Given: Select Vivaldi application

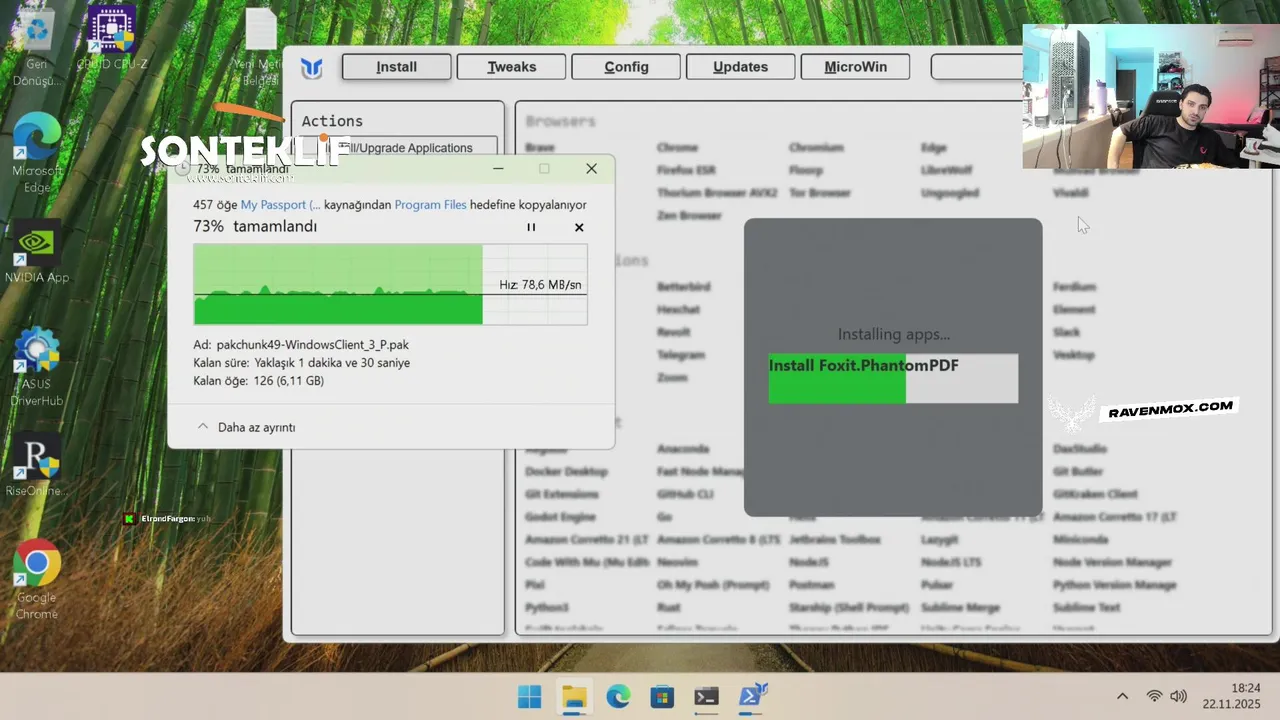Looking at the screenshot, I should (x=1071, y=193).
